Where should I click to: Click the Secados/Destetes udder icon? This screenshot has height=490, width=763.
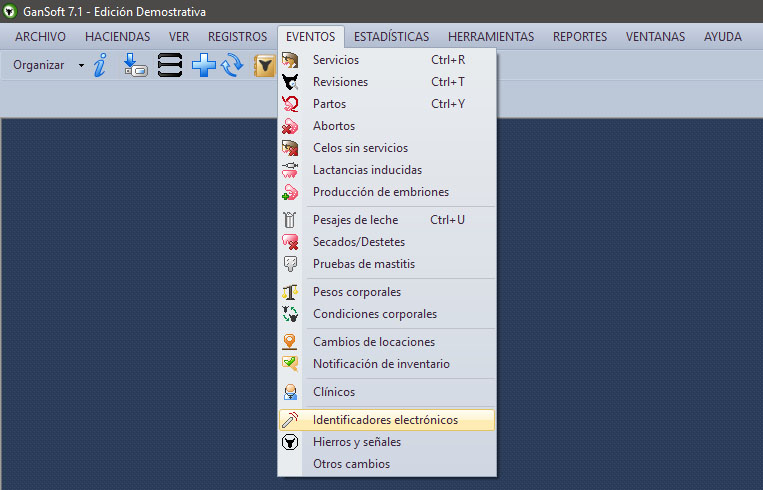tap(290, 242)
